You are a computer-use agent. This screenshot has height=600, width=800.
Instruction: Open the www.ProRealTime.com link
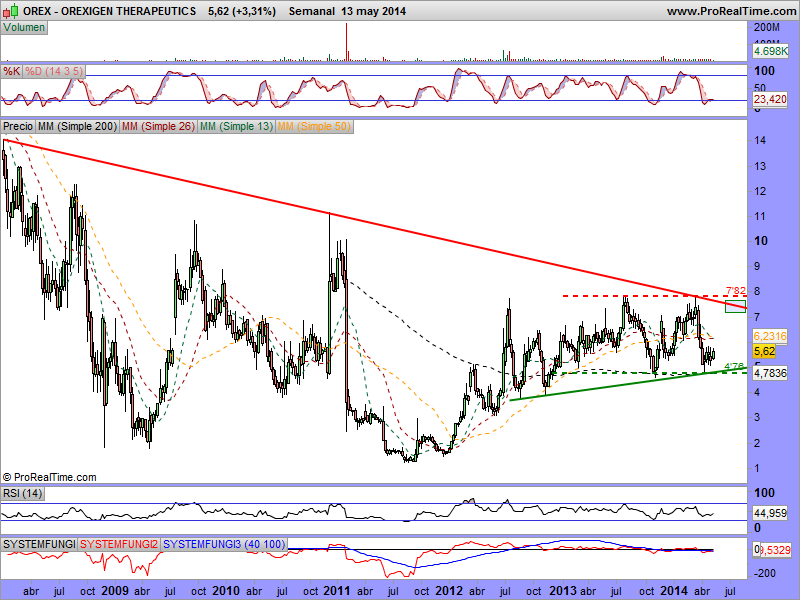732,11
